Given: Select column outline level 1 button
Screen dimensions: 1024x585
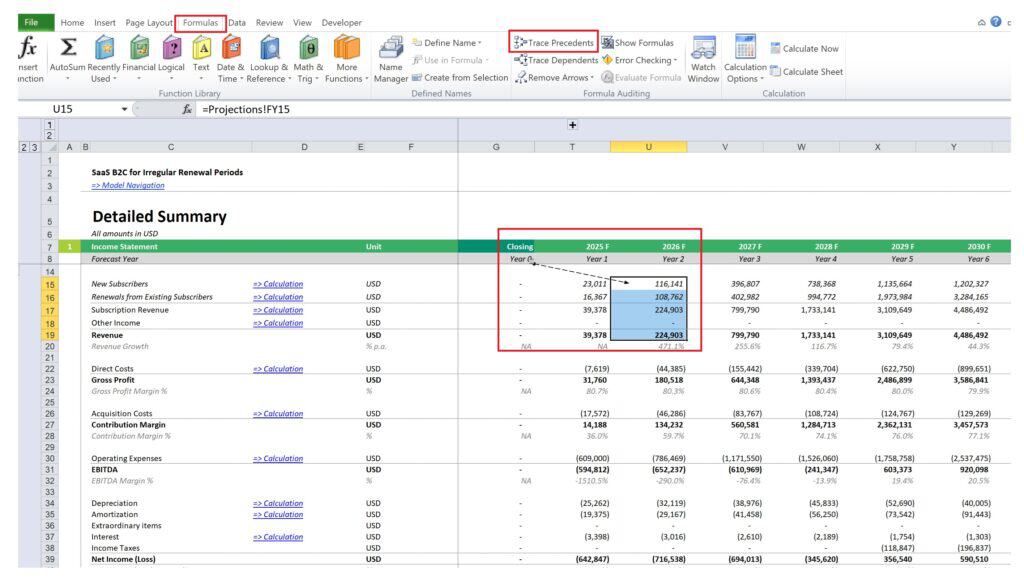Looking at the screenshot, I should tap(49, 125).
